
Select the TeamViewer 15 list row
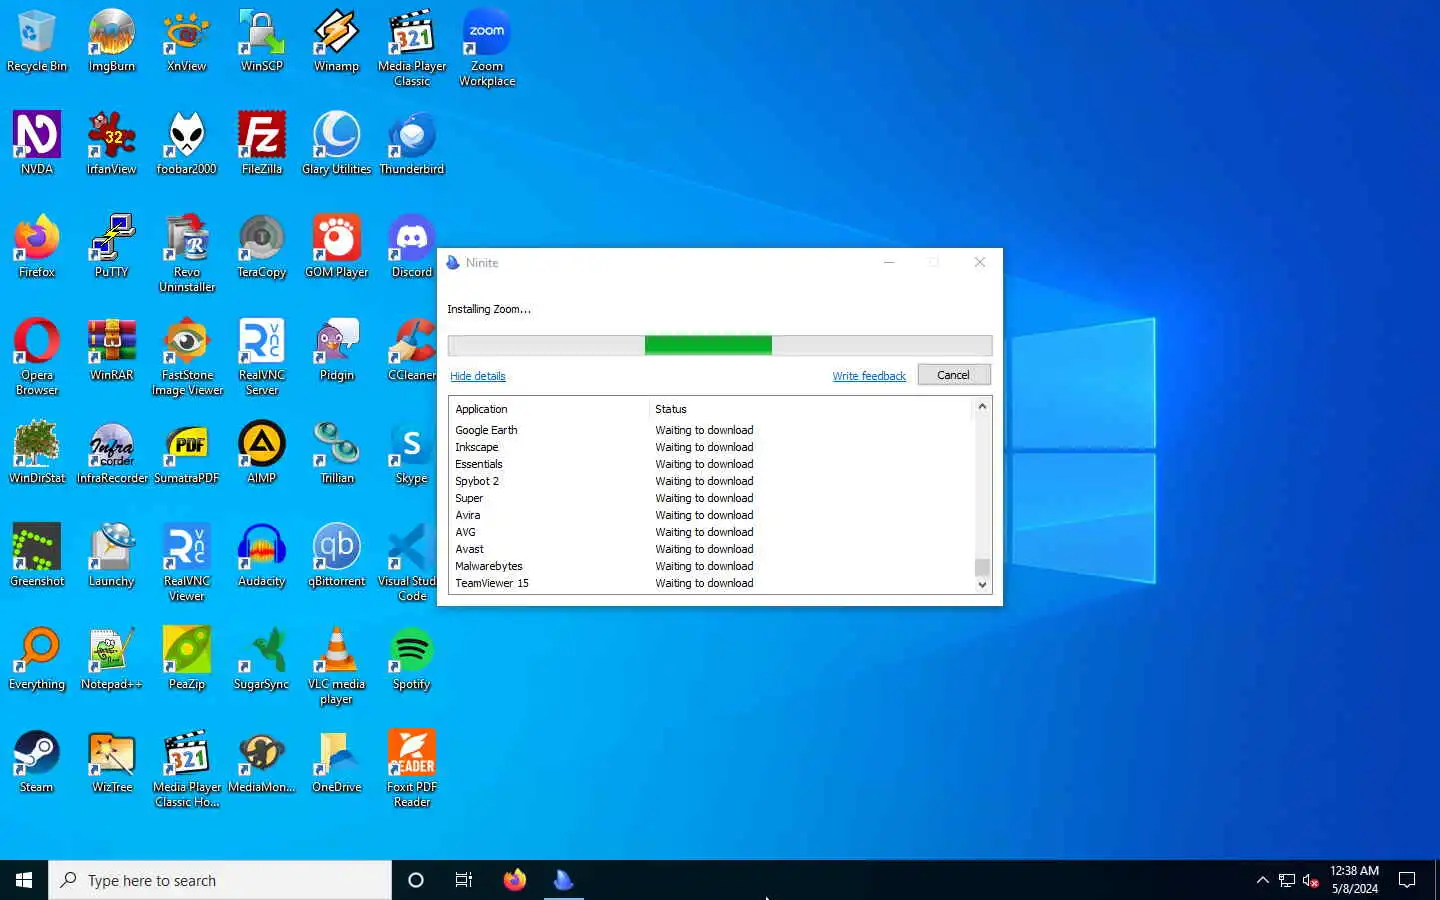pyautogui.click(x=711, y=583)
